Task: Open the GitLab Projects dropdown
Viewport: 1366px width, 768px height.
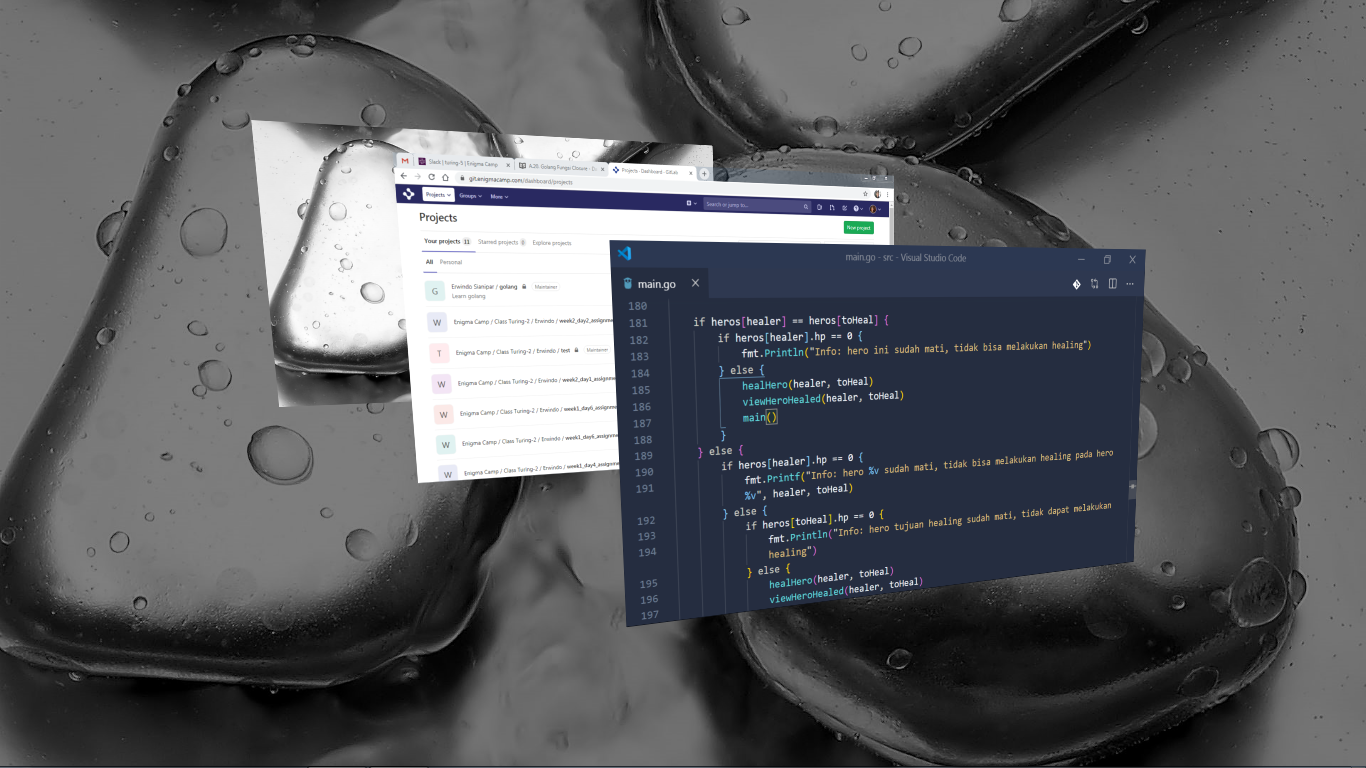Action: pyautogui.click(x=438, y=195)
